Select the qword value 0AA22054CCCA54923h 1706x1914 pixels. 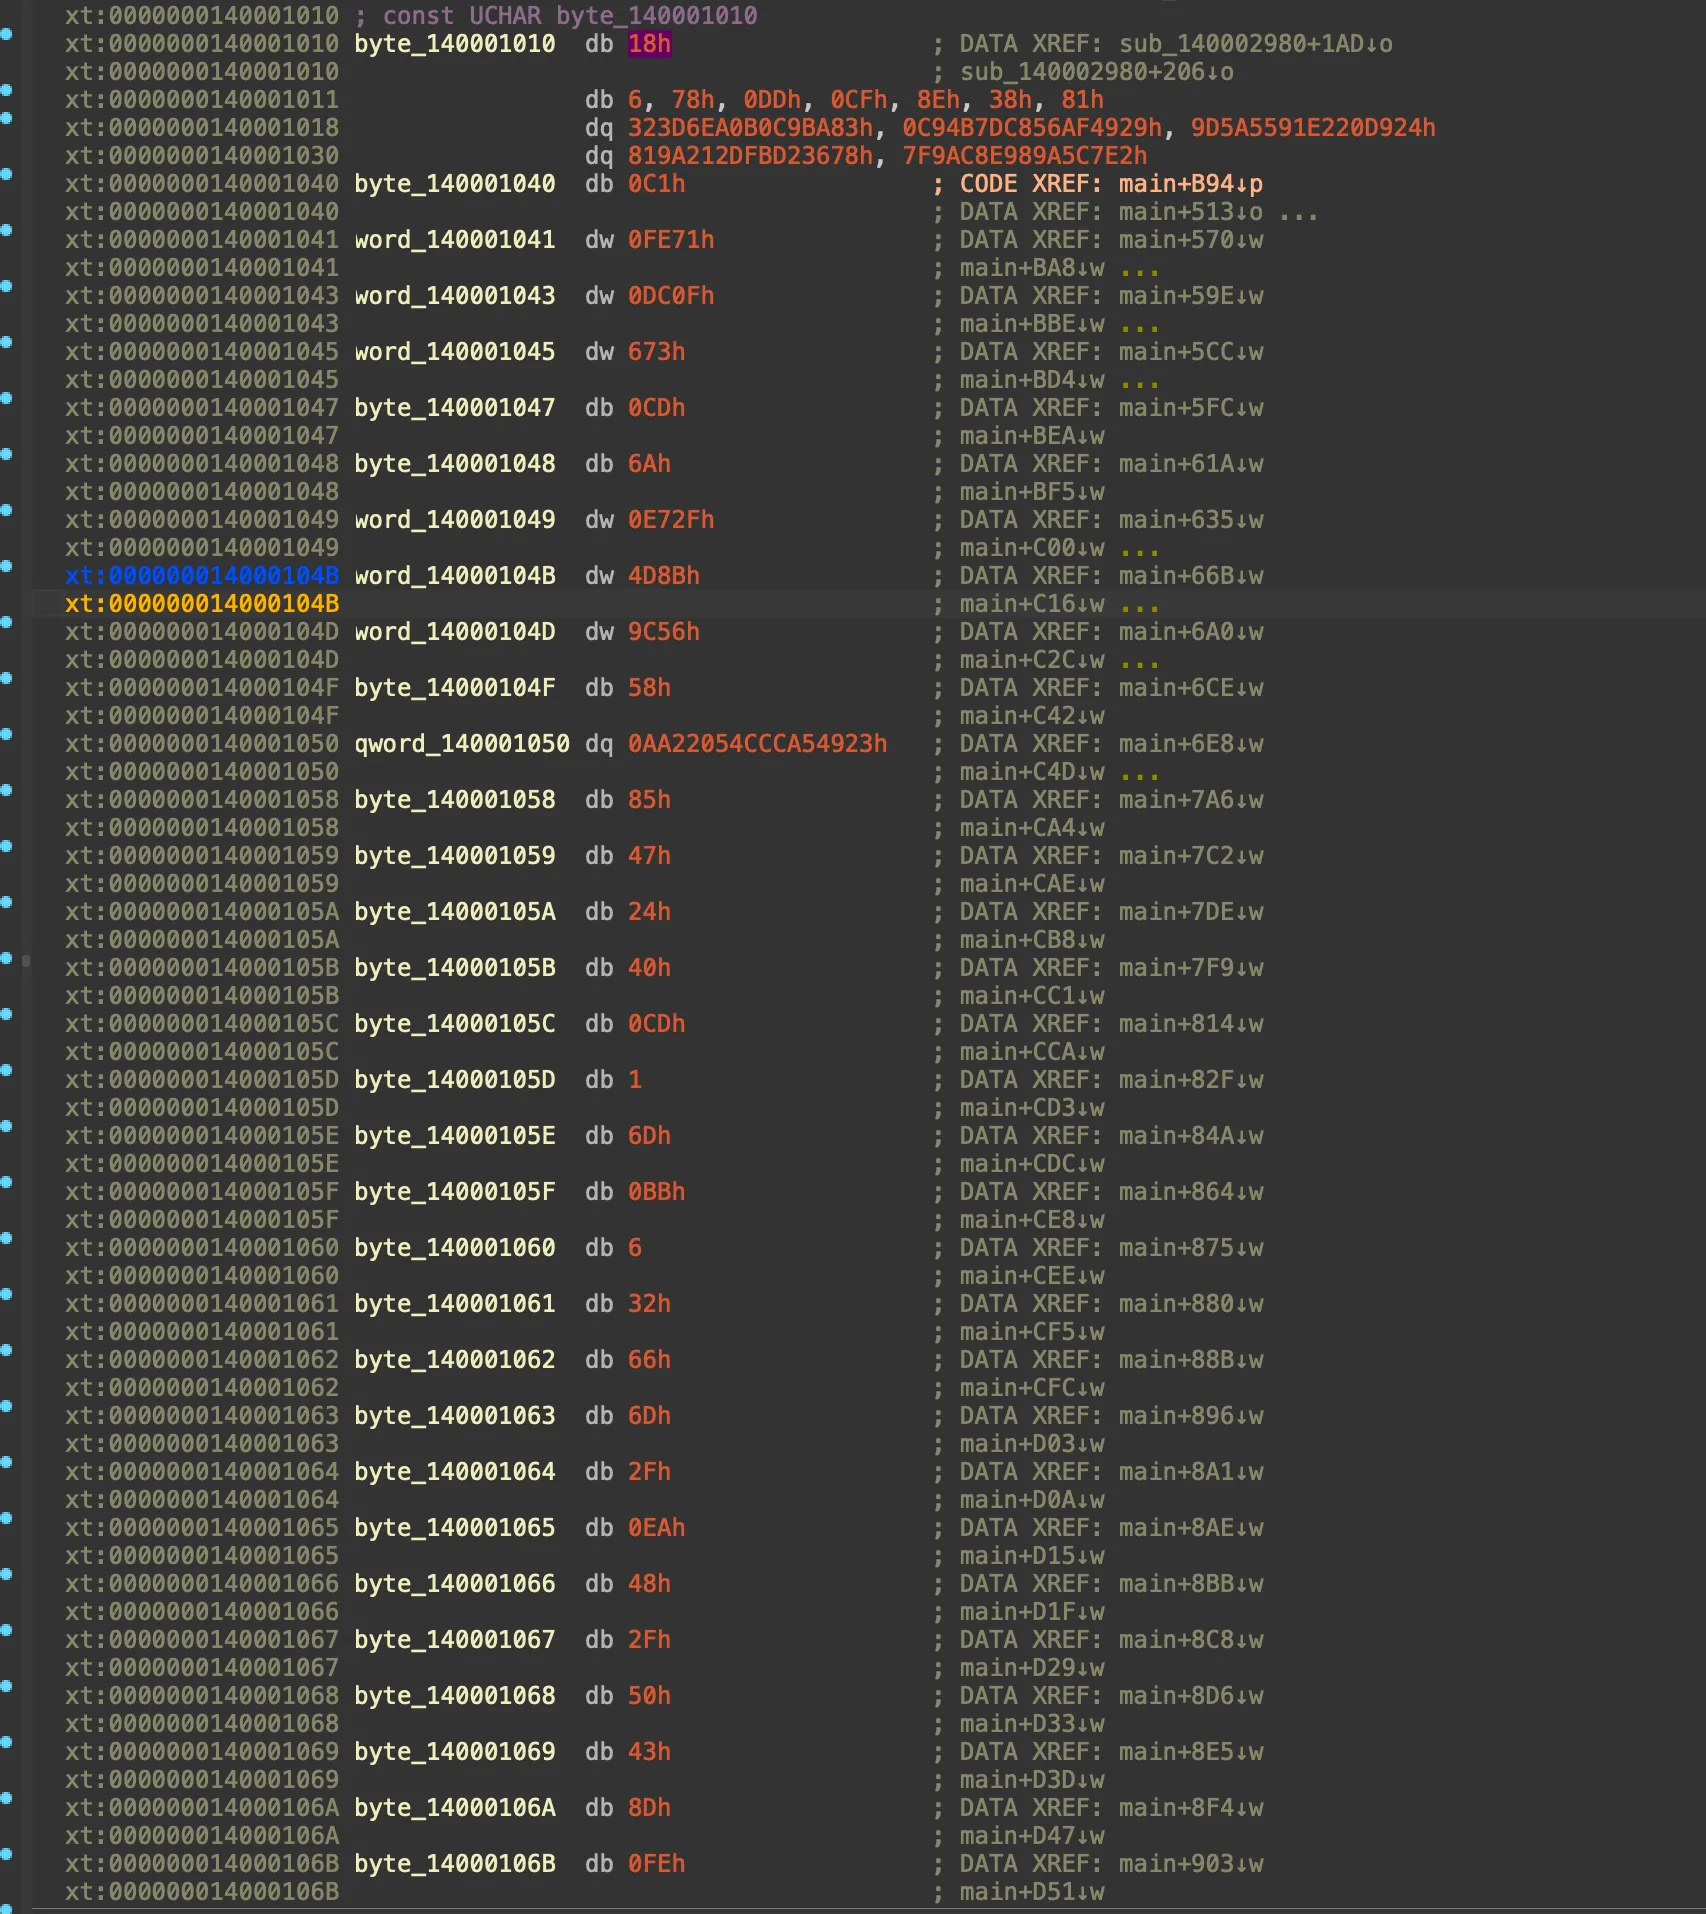pyautogui.click(x=757, y=744)
